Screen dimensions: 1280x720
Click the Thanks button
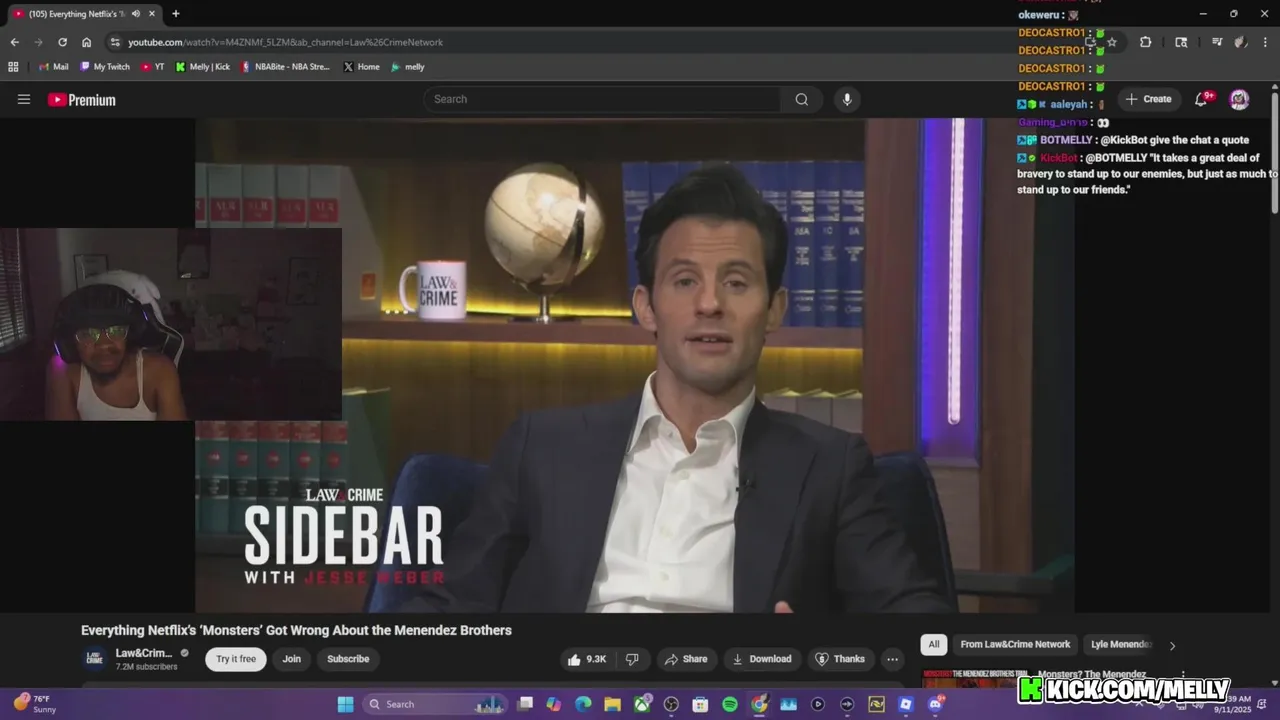[840, 659]
